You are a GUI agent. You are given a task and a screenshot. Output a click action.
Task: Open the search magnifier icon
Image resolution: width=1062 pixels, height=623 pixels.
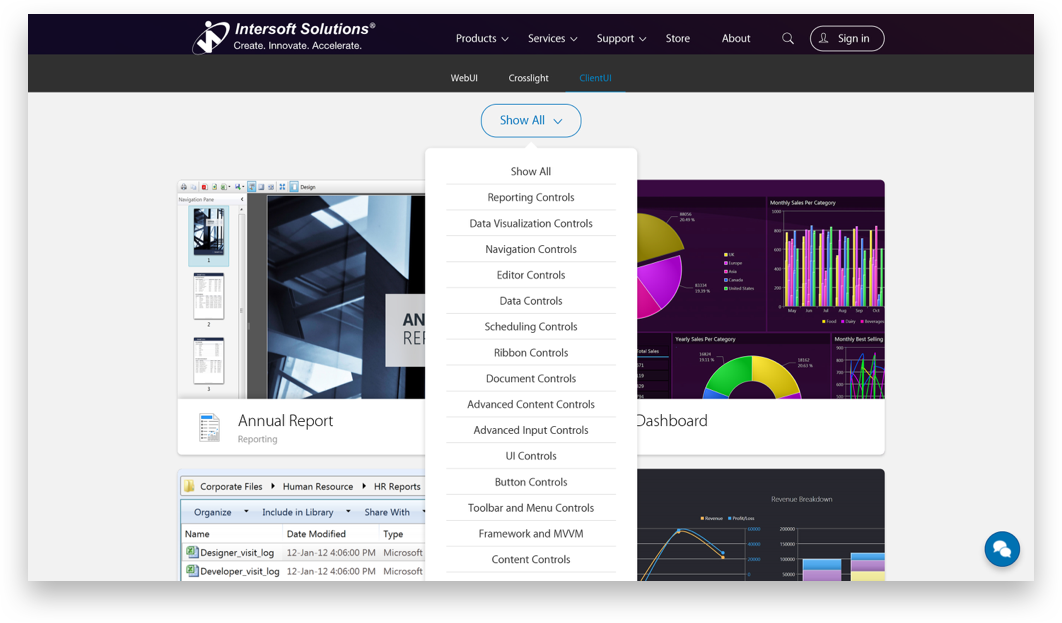coord(788,39)
